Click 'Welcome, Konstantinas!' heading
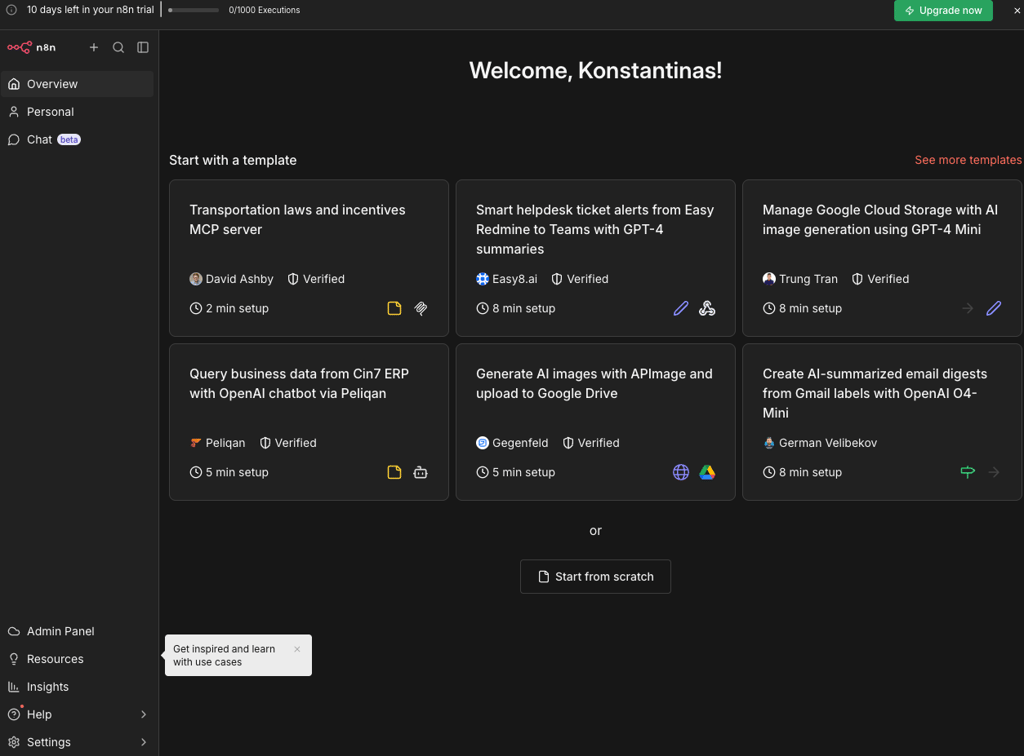The image size is (1024, 756). (x=596, y=71)
